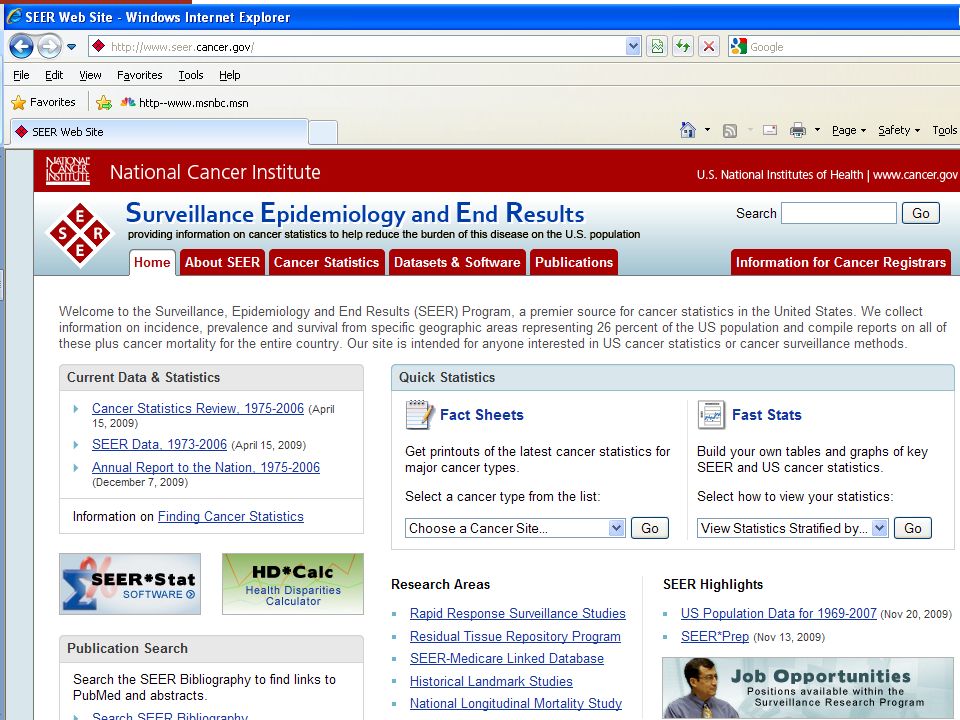Image resolution: width=960 pixels, height=720 pixels.
Task: Click the SEER*Stat Software banner
Action: (130, 584)
